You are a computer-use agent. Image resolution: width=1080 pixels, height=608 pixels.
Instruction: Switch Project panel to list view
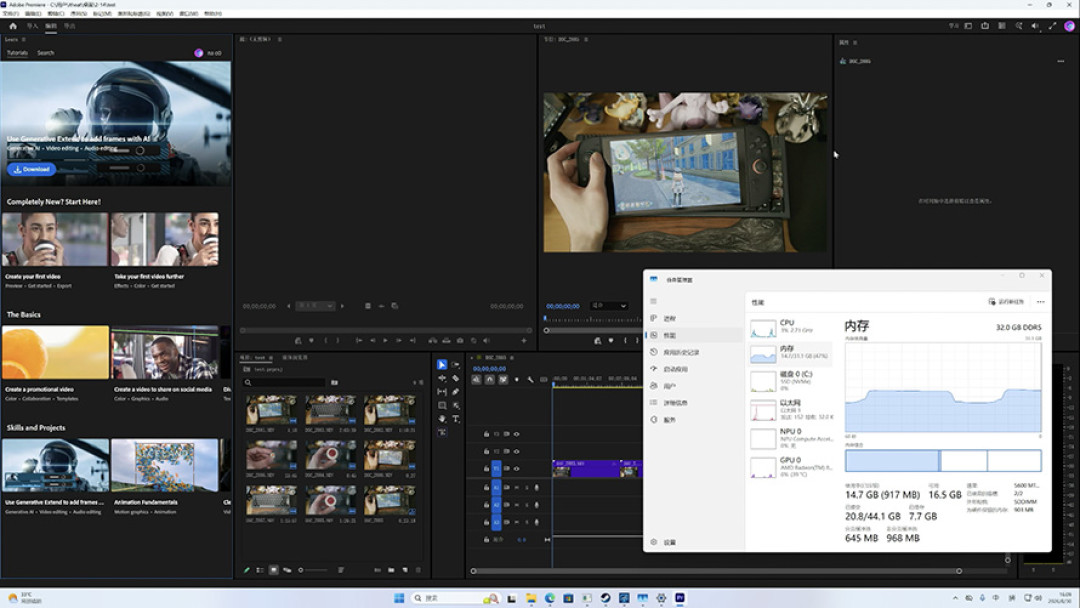pos(260,570)
